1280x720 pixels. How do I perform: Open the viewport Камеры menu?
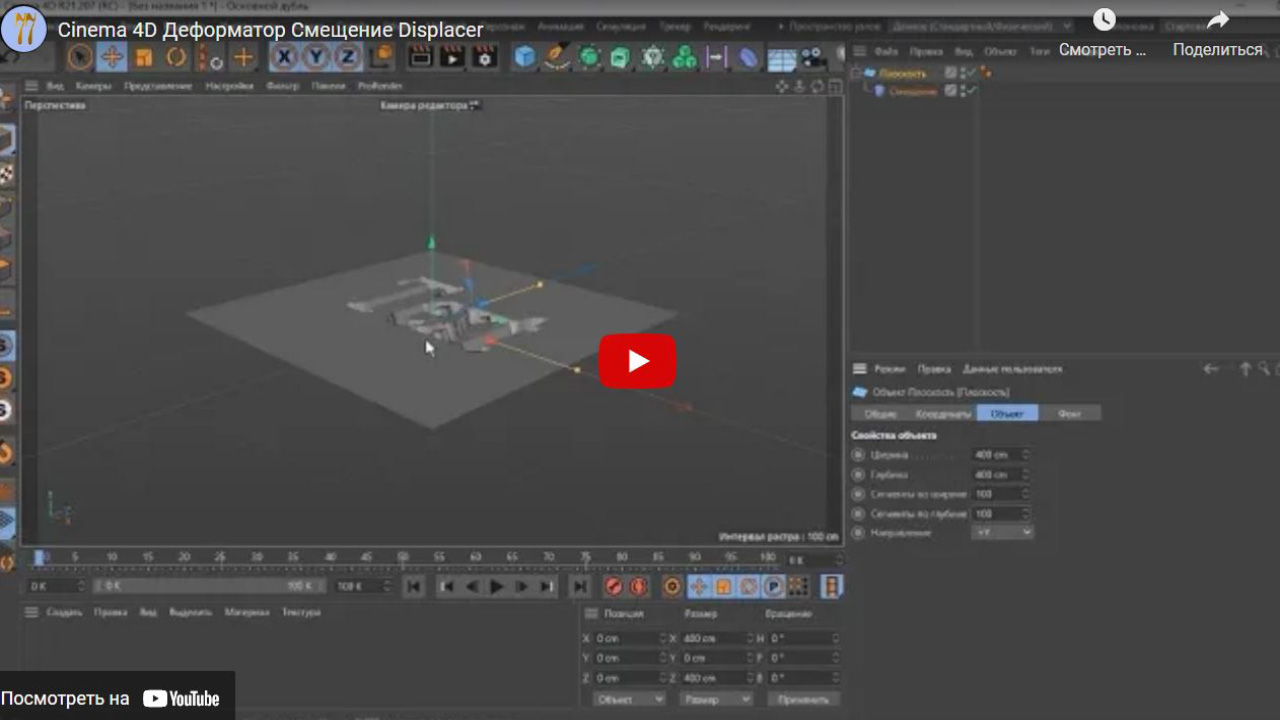click(x=94, y=86)
